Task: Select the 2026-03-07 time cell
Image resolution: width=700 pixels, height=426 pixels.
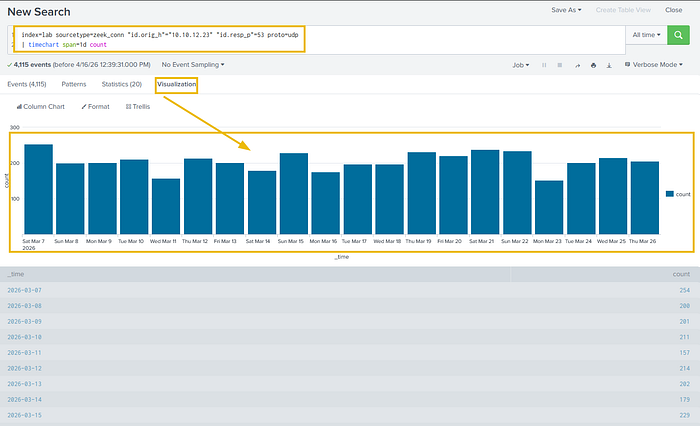Action: point(24,290)
